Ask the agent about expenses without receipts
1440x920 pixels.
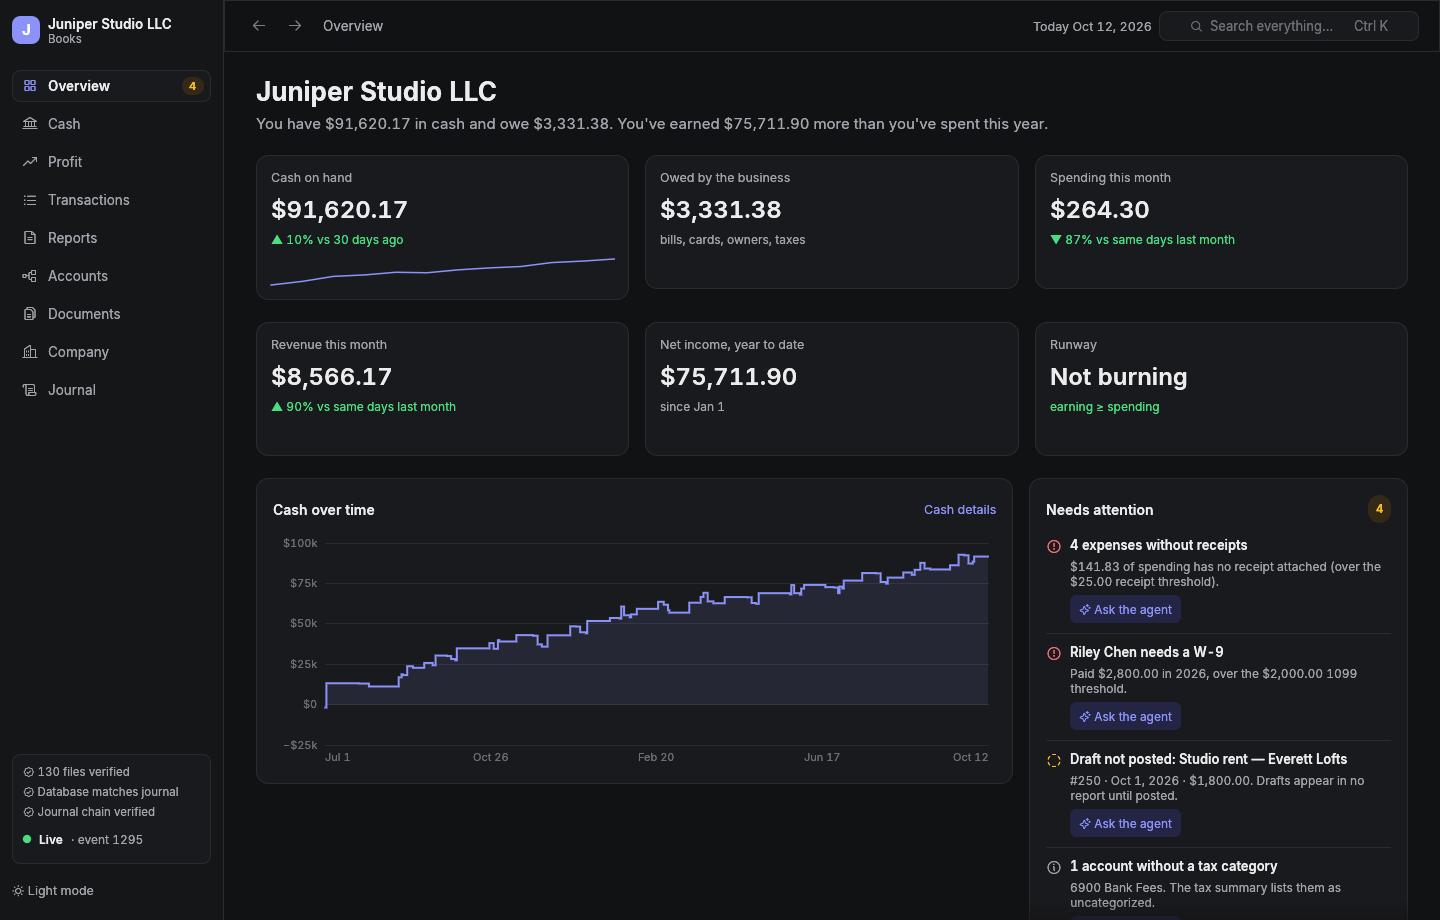(1125, 609)
